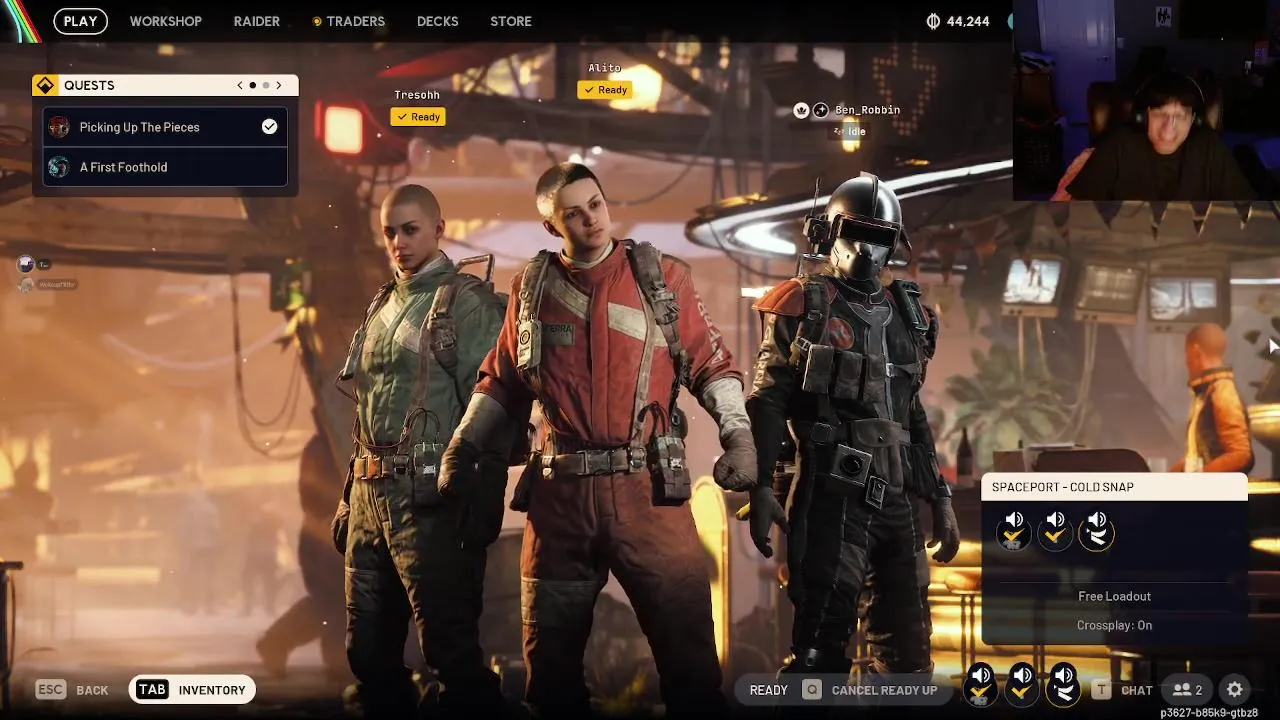The height and width of the screenshot is (720, 1280).
Task: Go to previous quests page arrow
Action: 240,85
